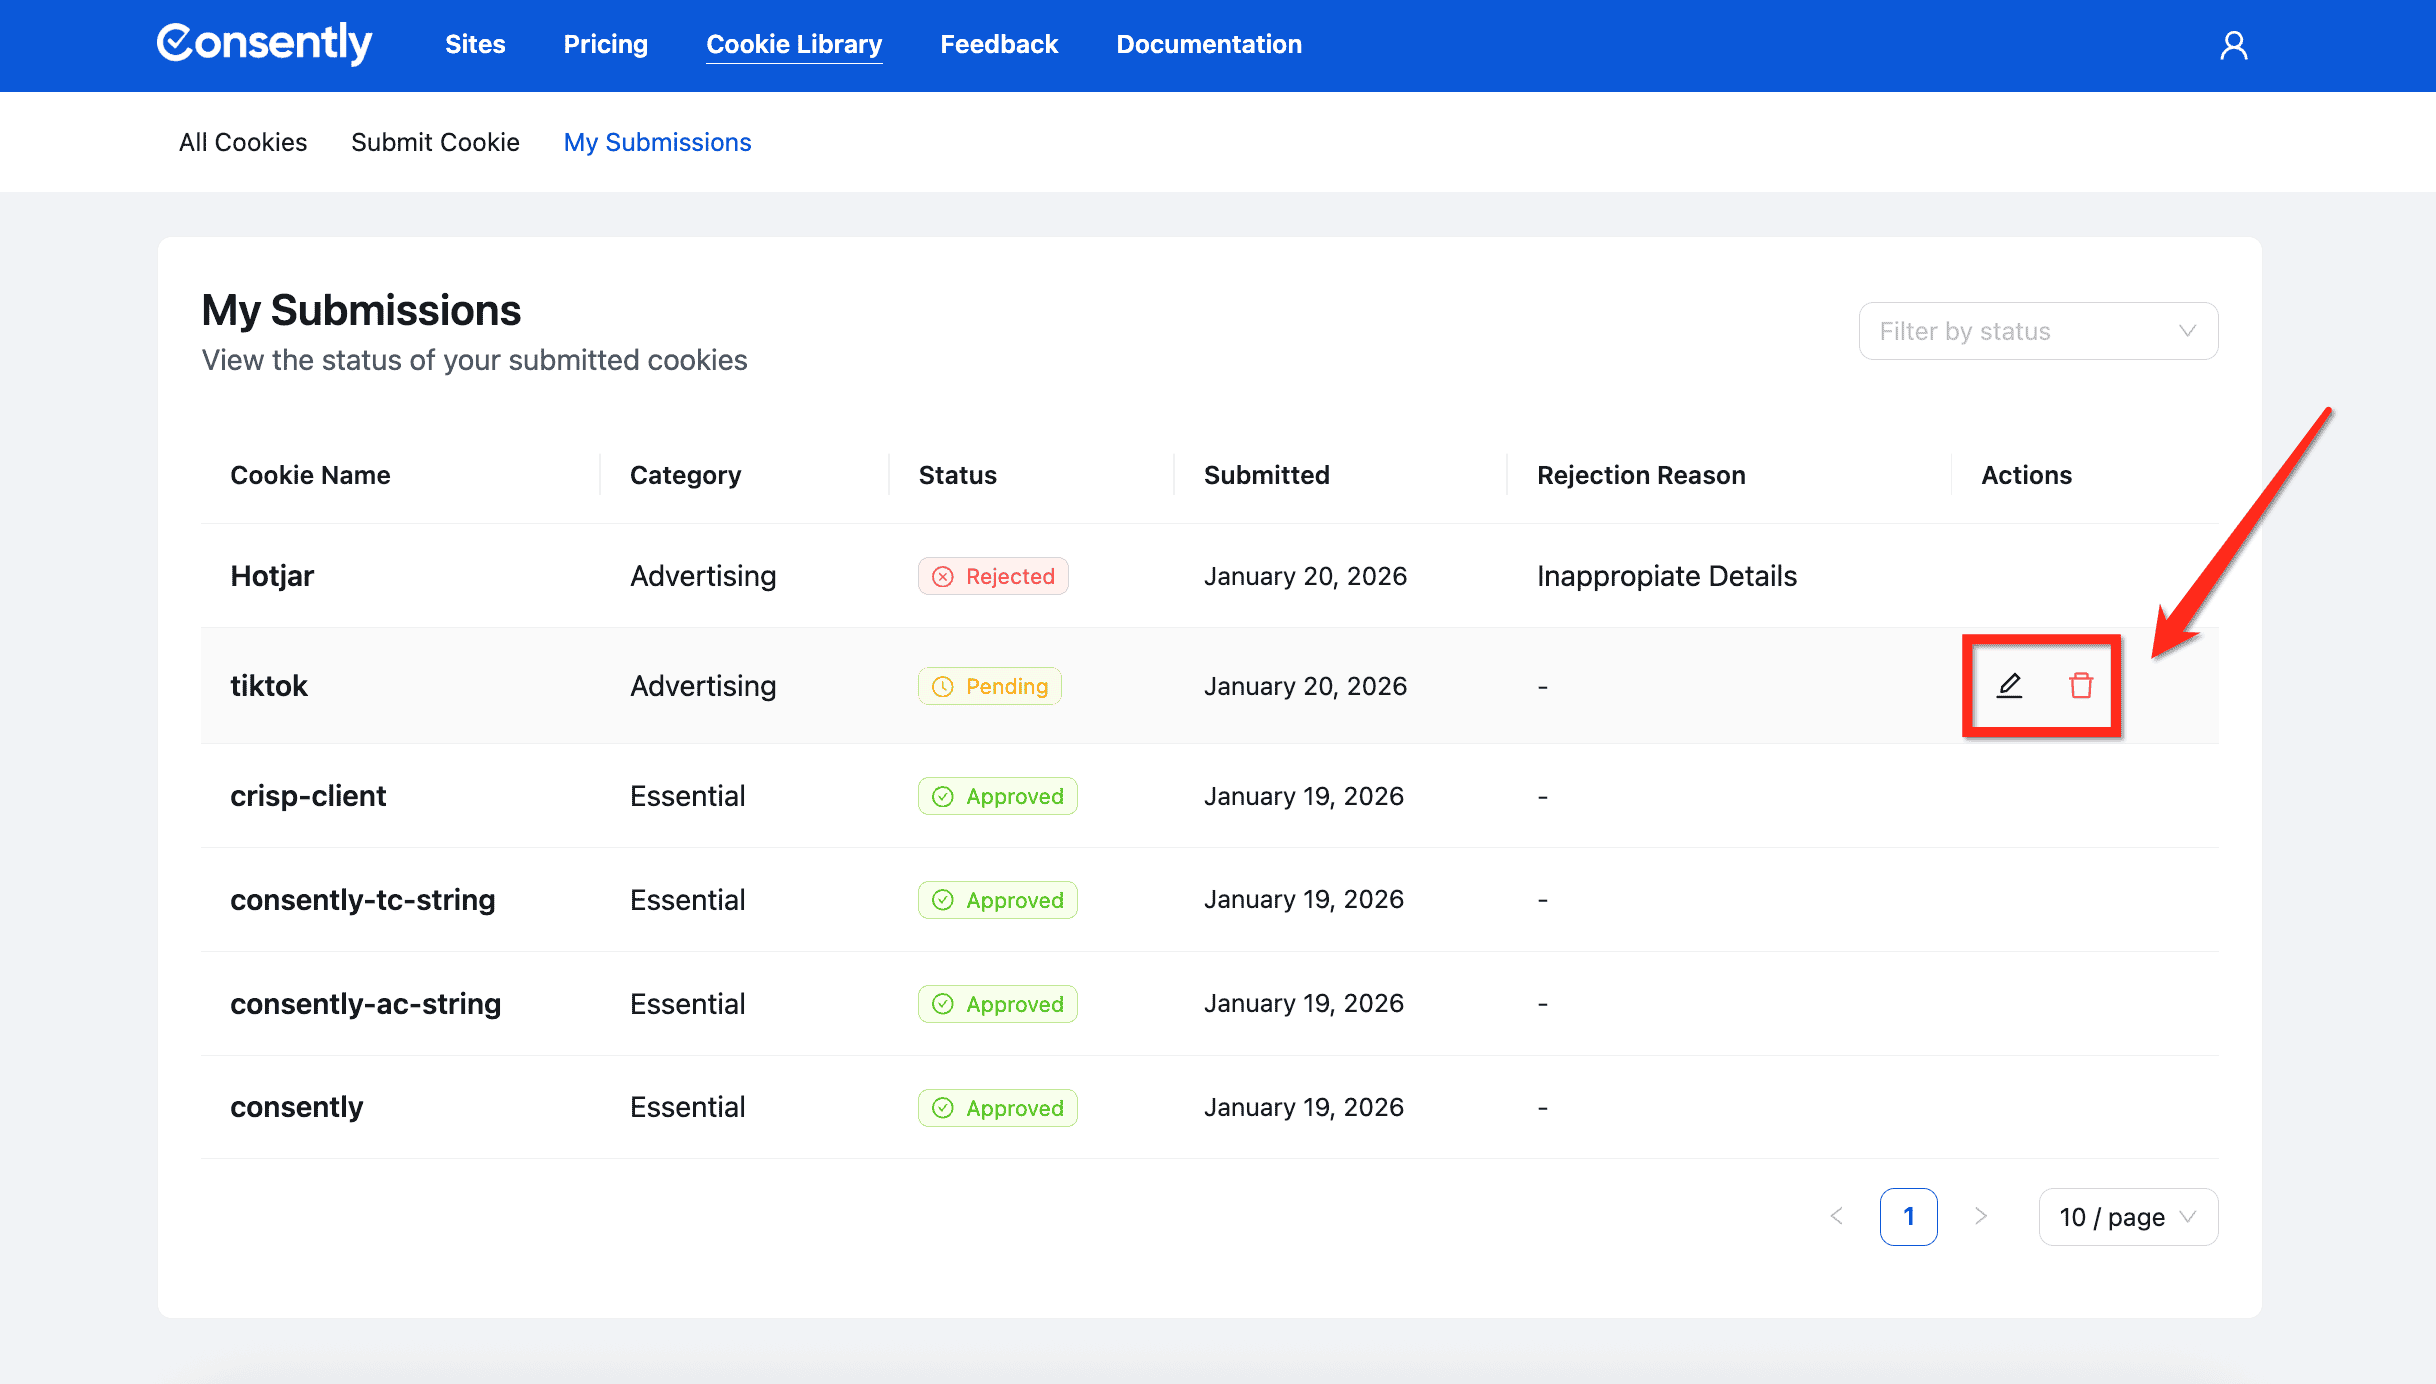Click the Rejected status badge for Hotjar
The height and width of the screenshot is (1384, 2436).
(993, 576)
